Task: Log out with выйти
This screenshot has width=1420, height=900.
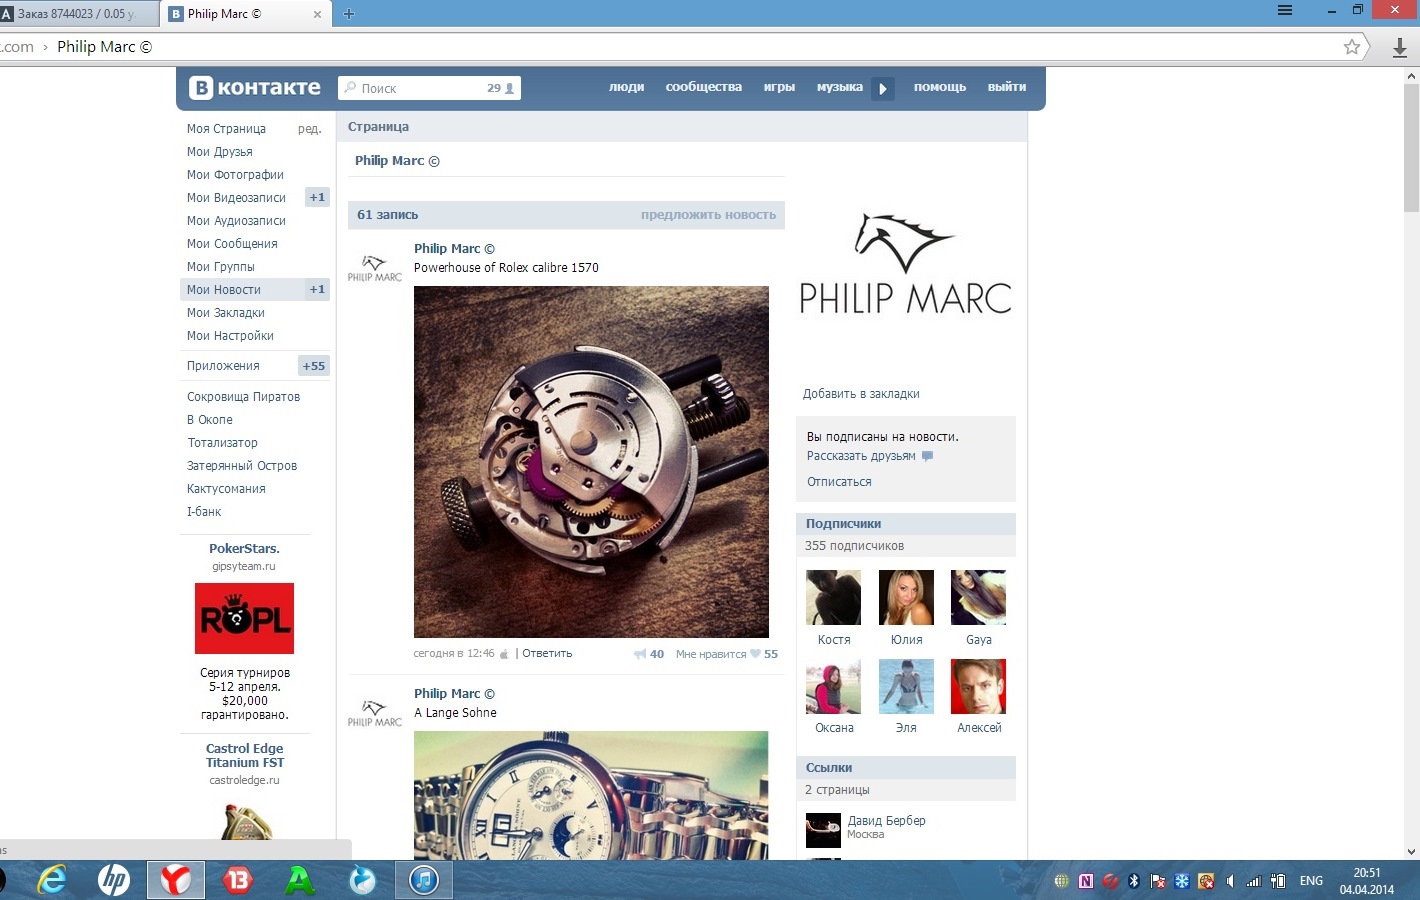Action: (x=1007, y=87)
